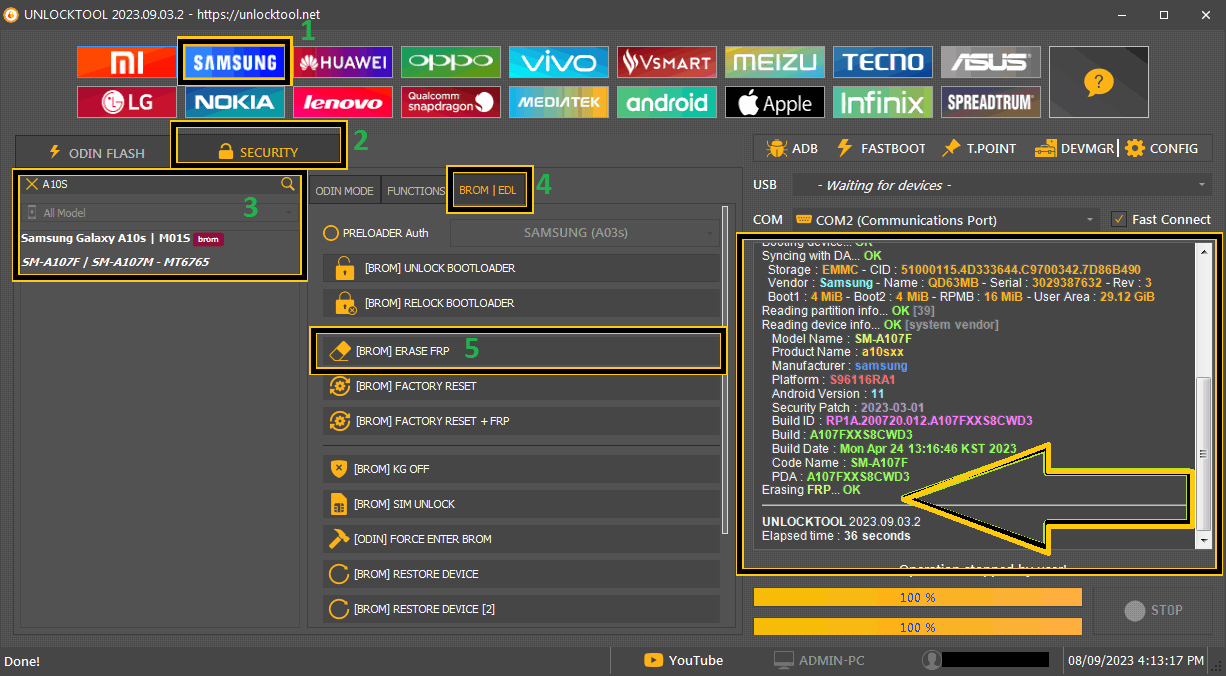
Task: Choose the Spreadtrum brand logo
Action: 990,102
